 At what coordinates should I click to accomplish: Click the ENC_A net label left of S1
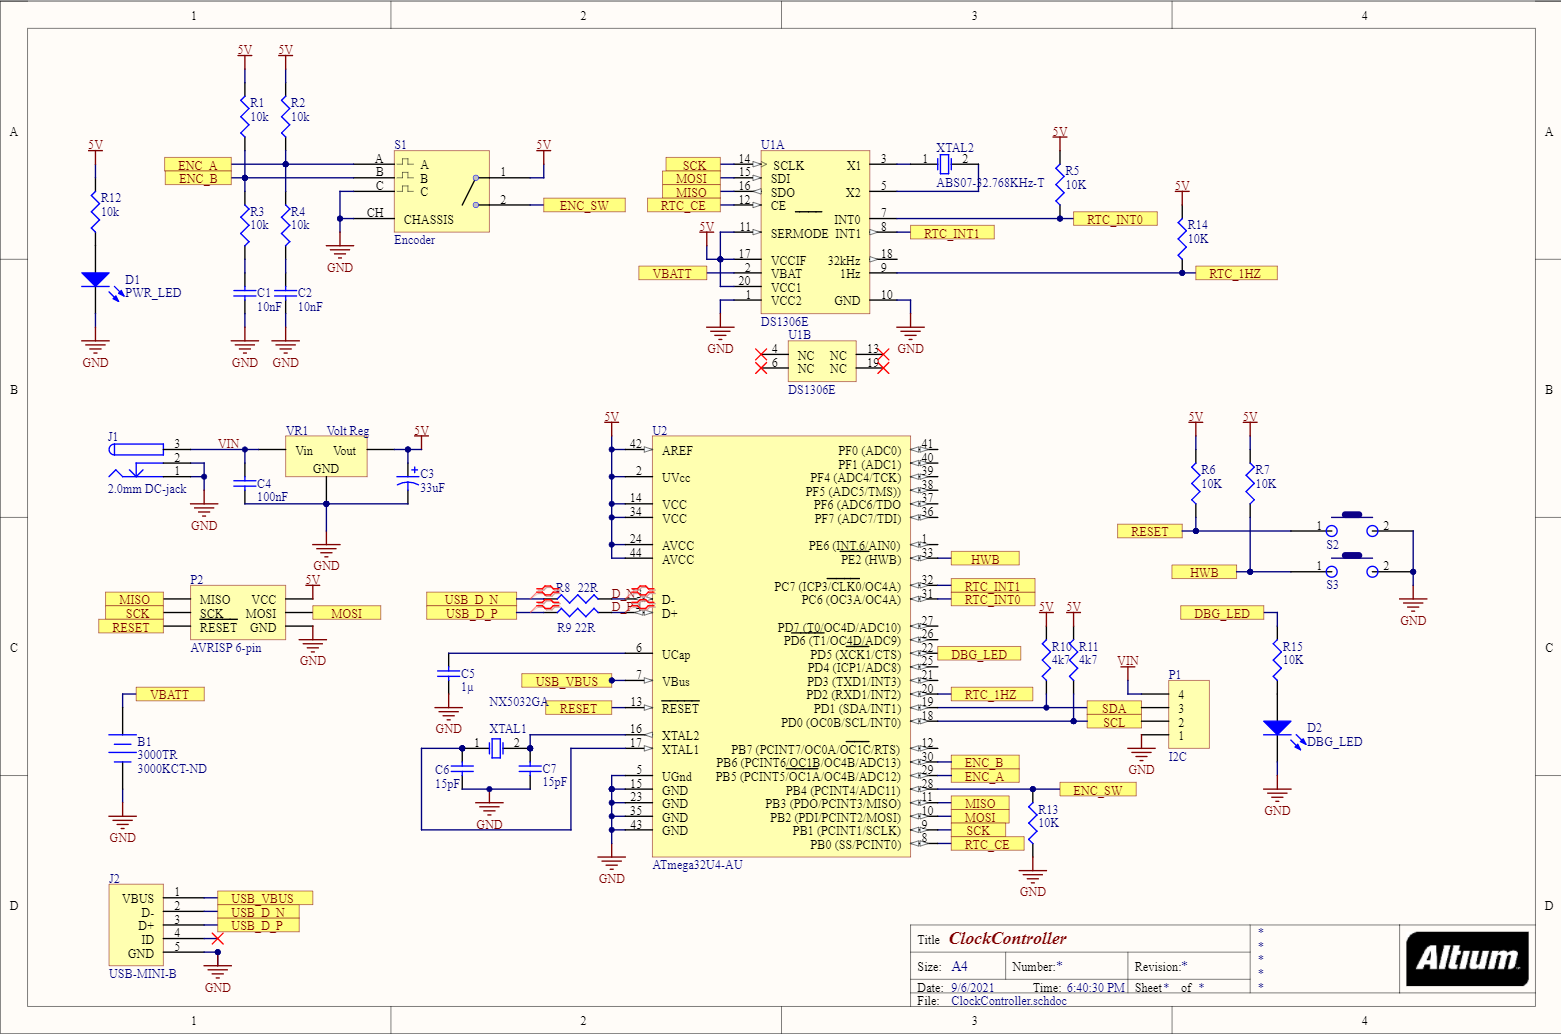[198, 165]
